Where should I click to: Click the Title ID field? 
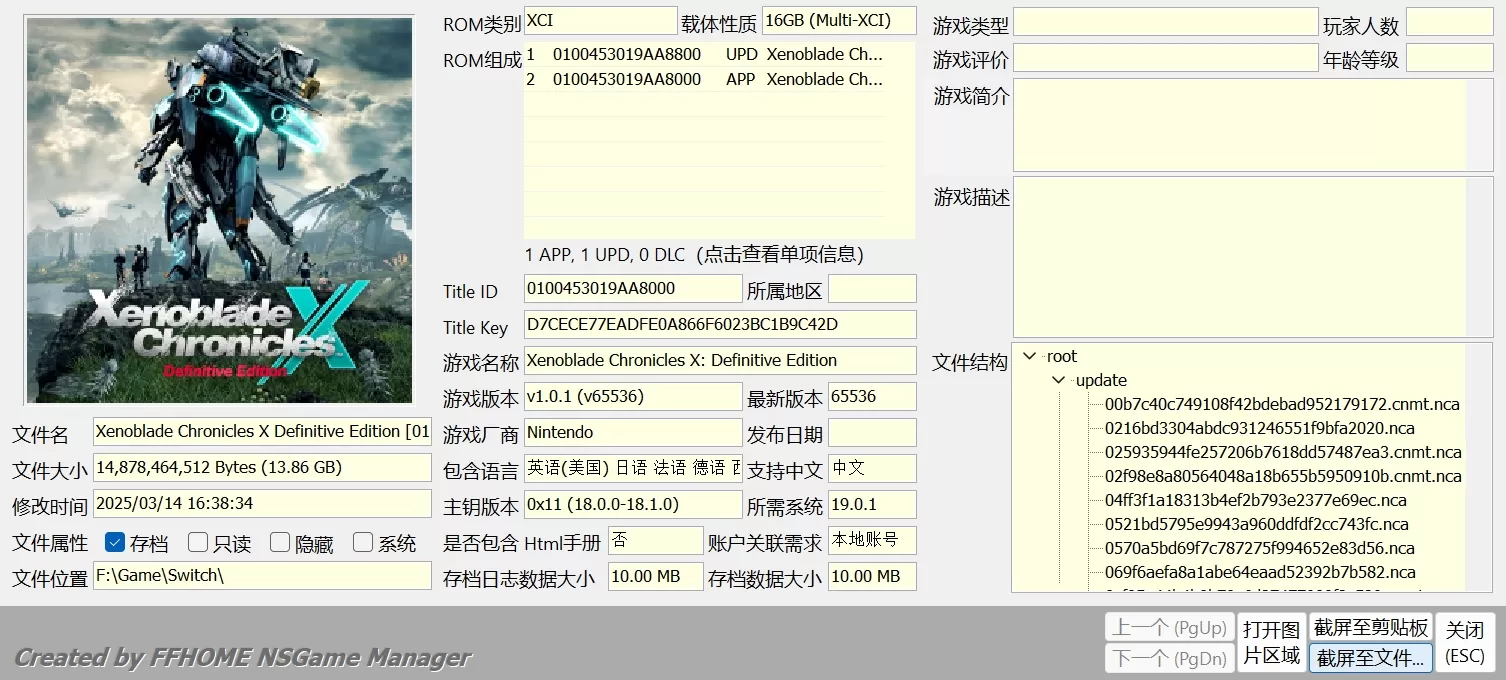coord(633,289)
